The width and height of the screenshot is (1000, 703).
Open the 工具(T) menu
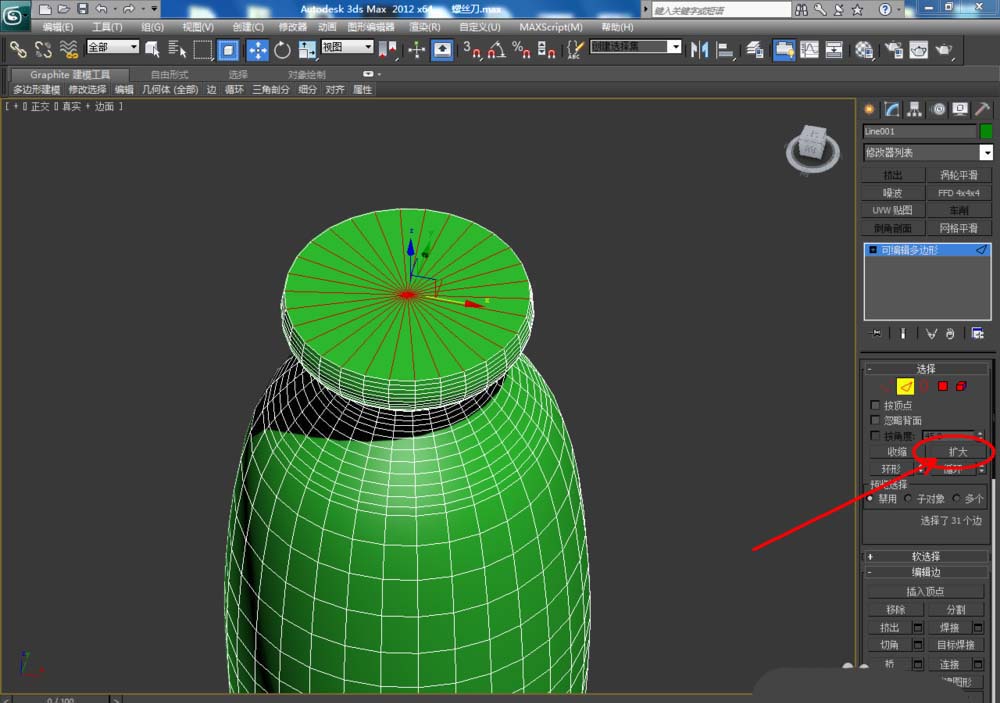click(107, 27)
